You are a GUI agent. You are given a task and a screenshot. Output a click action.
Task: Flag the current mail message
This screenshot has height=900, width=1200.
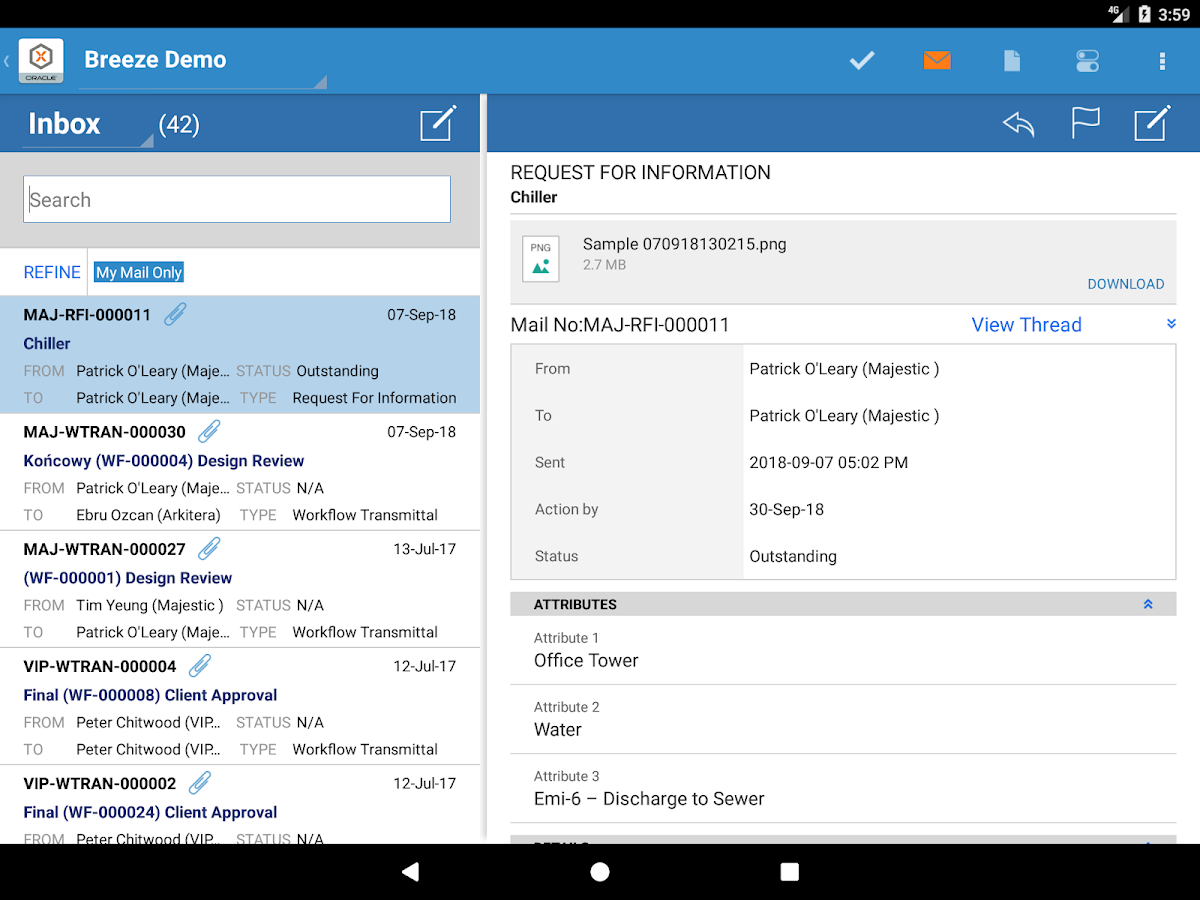1085,124
